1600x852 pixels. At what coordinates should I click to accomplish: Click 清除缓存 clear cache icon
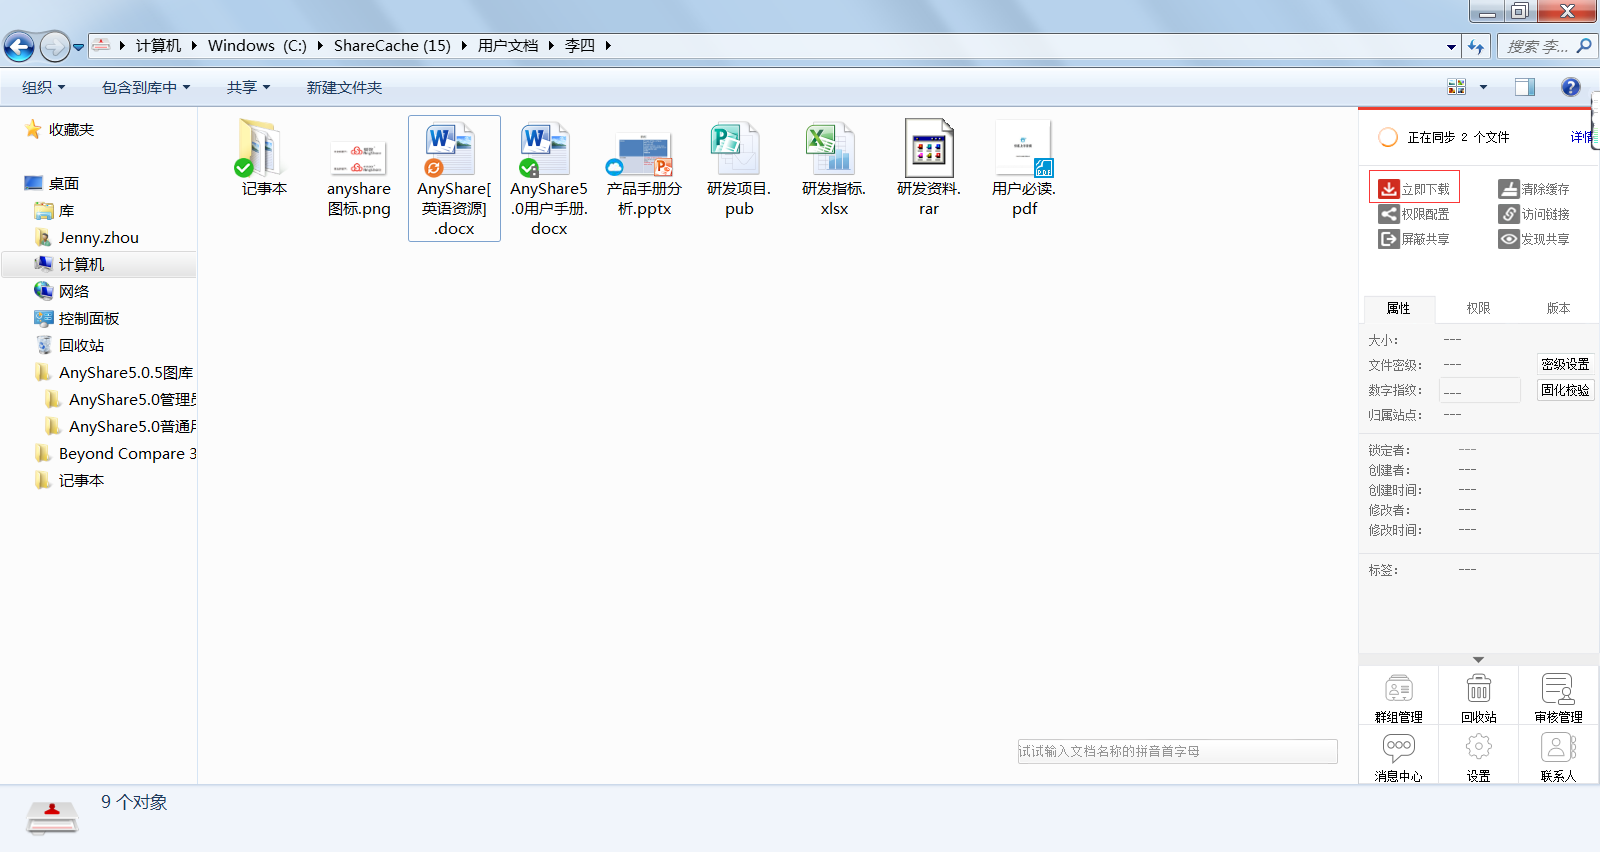(1509, 188)
